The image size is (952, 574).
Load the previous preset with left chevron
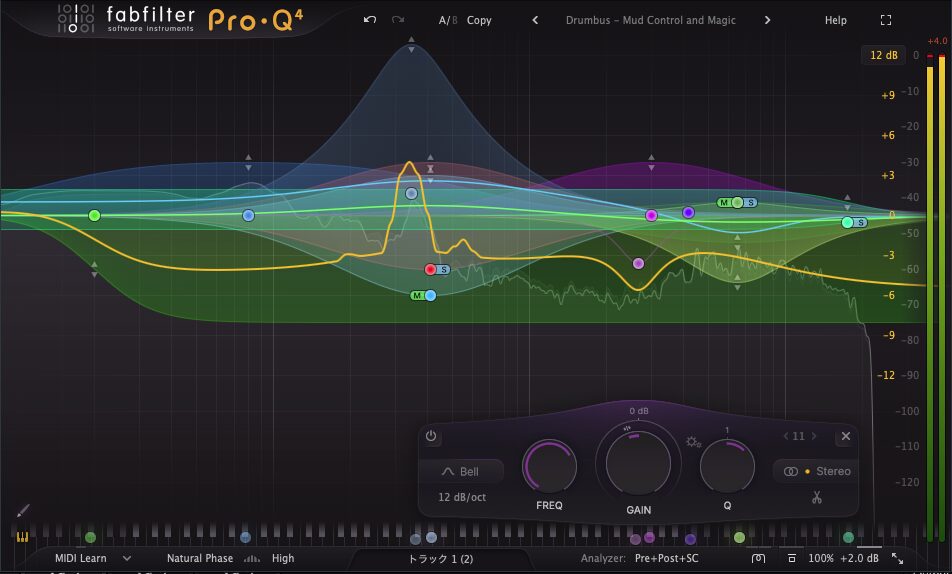point(535,20)
